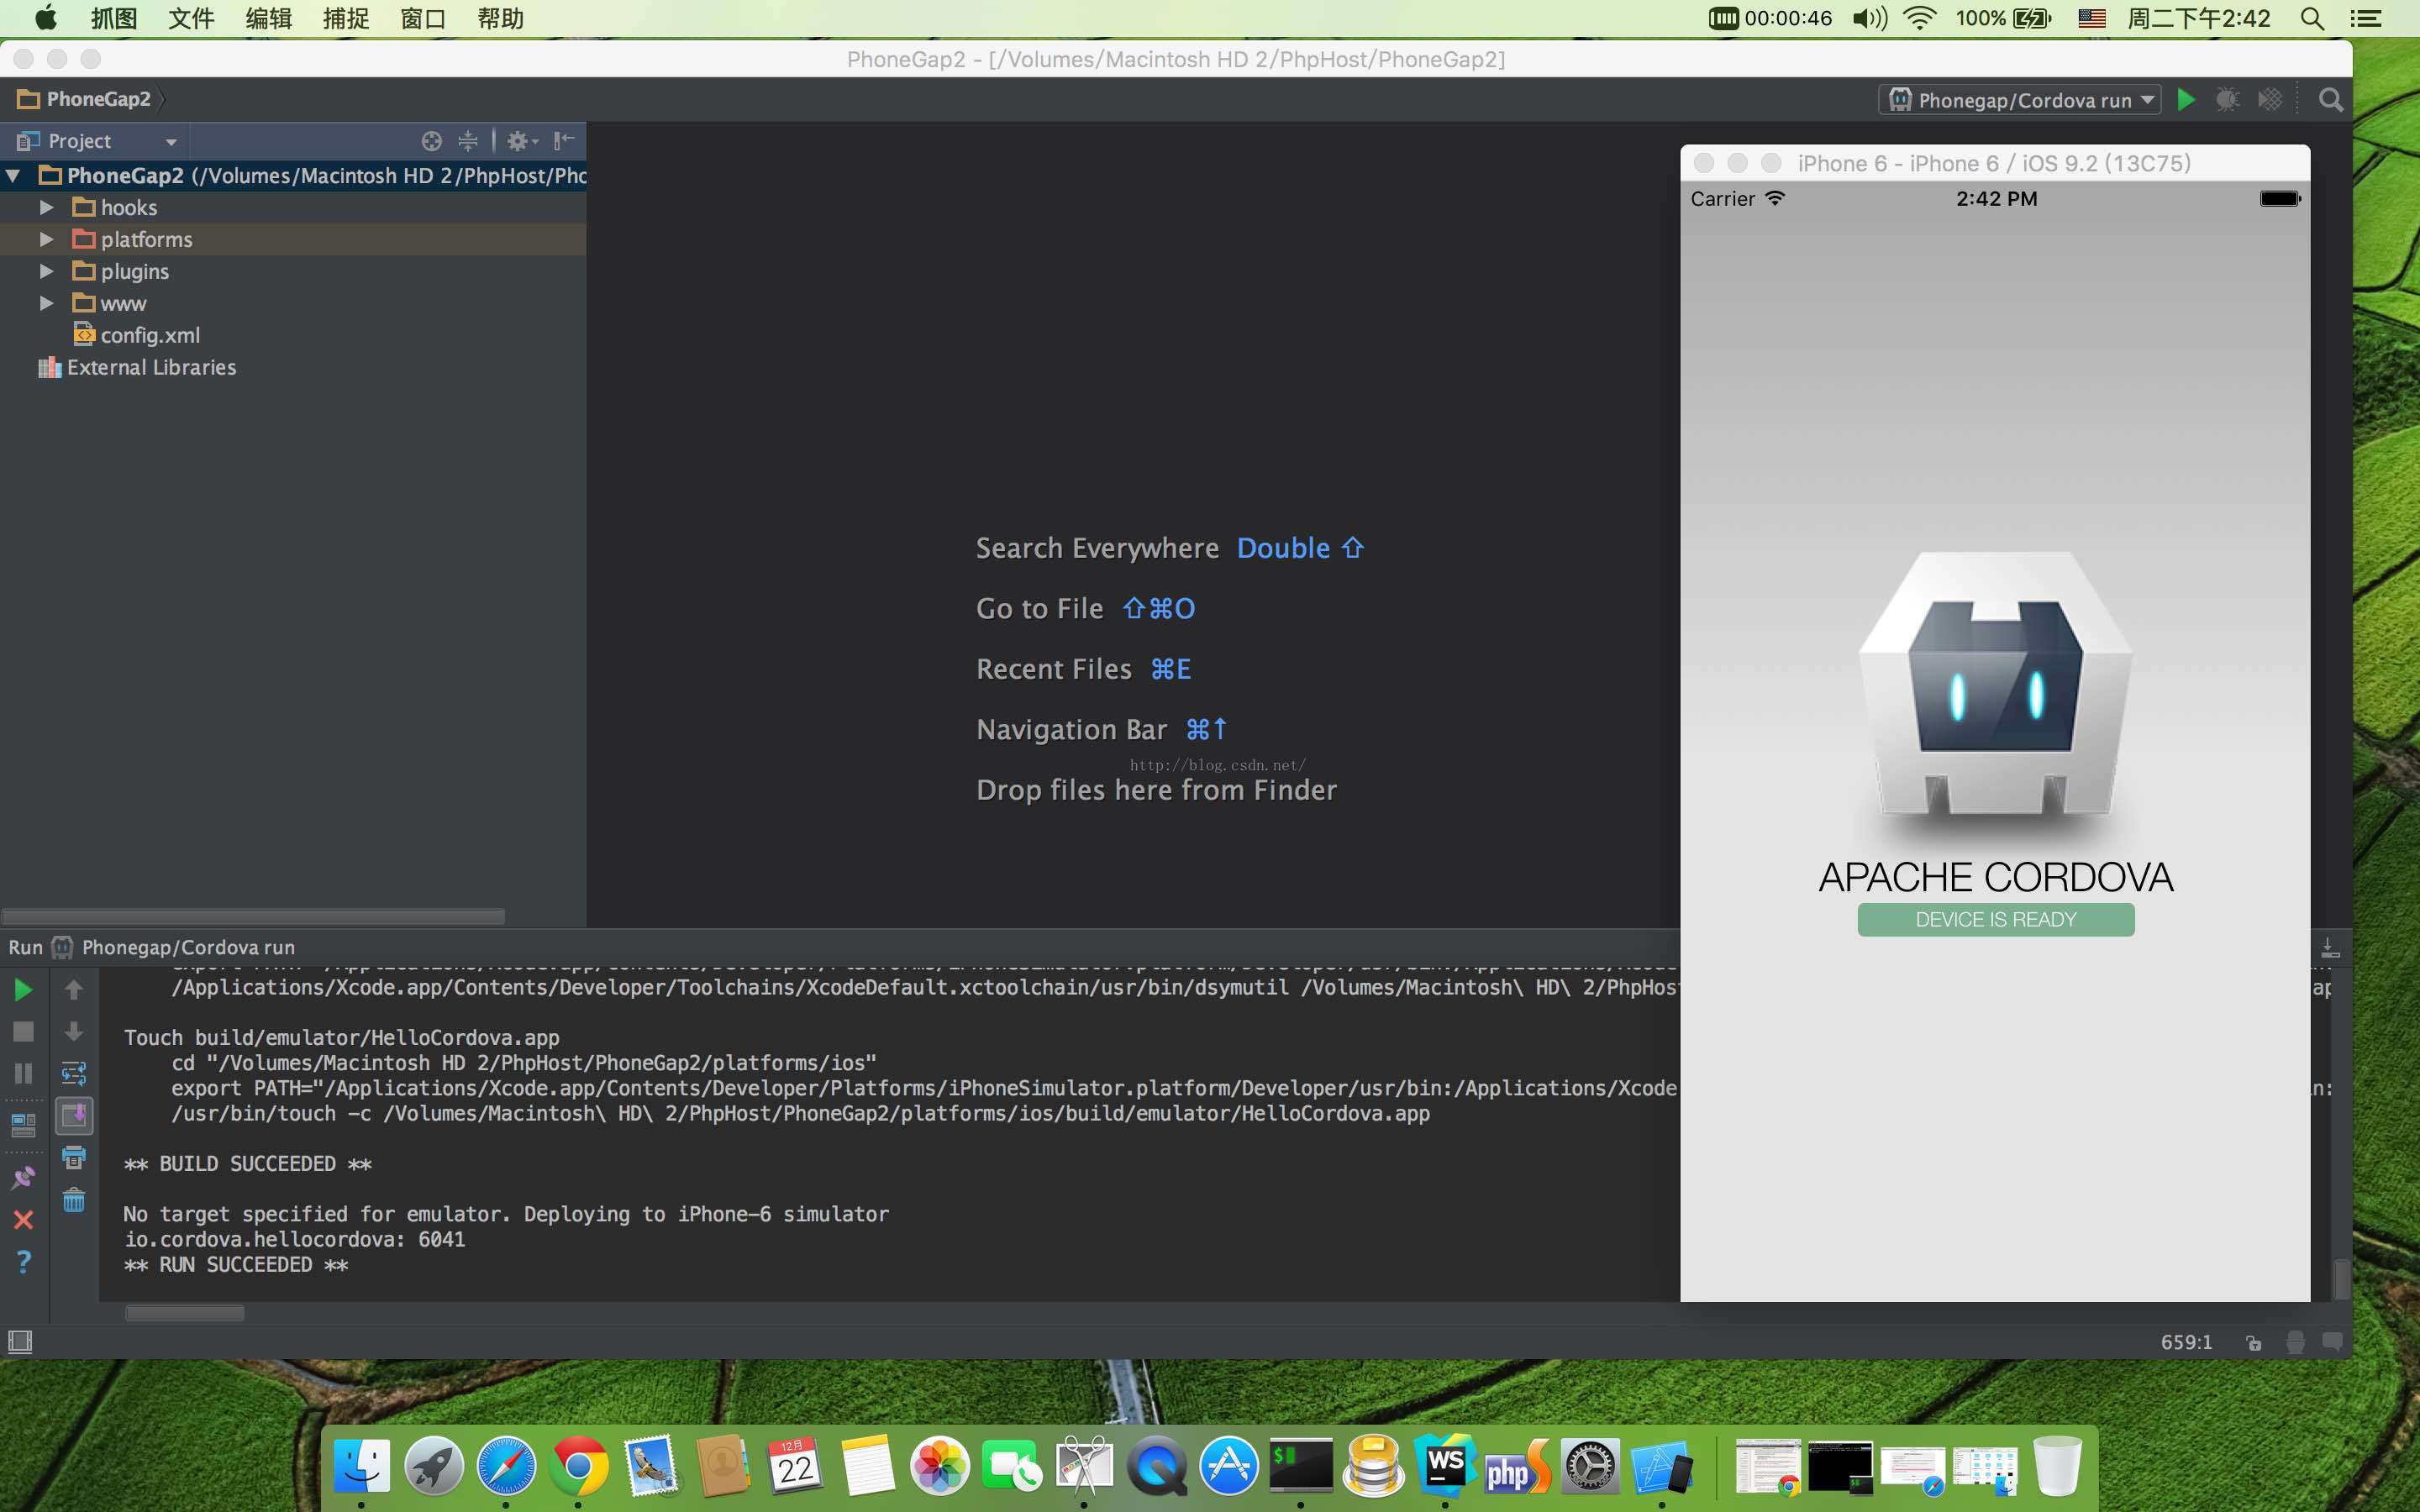
Task: Open 捕捉 menu in the menu bar
Action: click(346, 18)
